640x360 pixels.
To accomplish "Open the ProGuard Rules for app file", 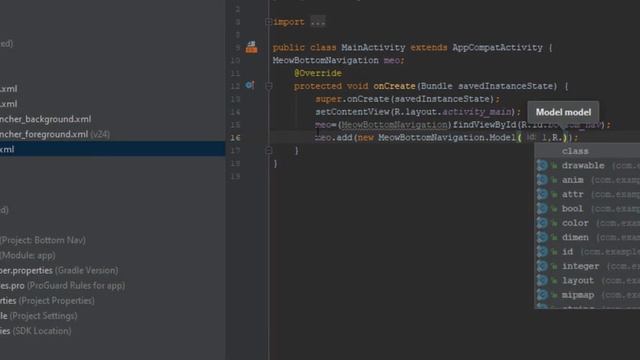I will (x=62, y=285).
